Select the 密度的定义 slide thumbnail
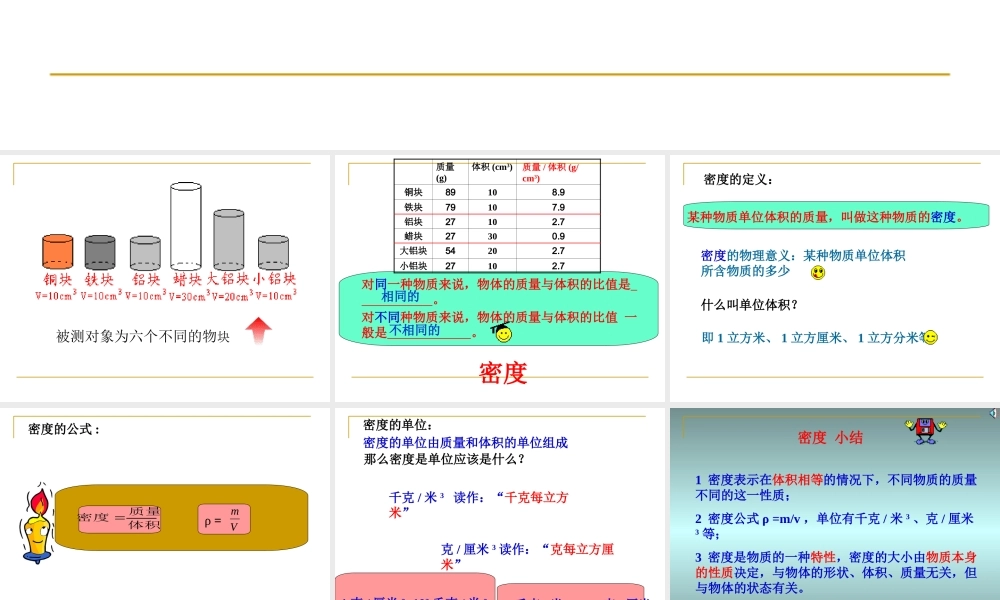Screen dimensions: 1000x600 coord(835,278)
